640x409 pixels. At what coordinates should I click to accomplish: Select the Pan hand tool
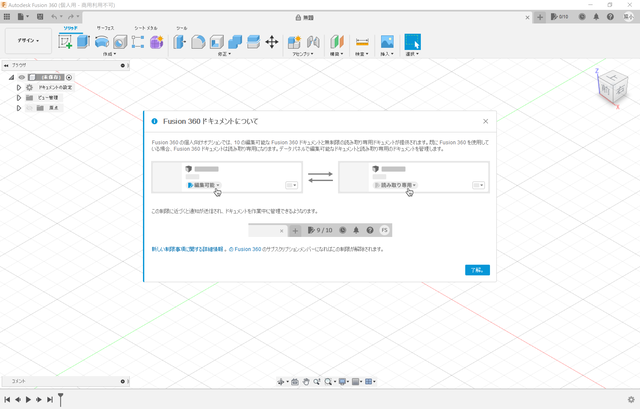pyautogui.click(x=306, y=382)
